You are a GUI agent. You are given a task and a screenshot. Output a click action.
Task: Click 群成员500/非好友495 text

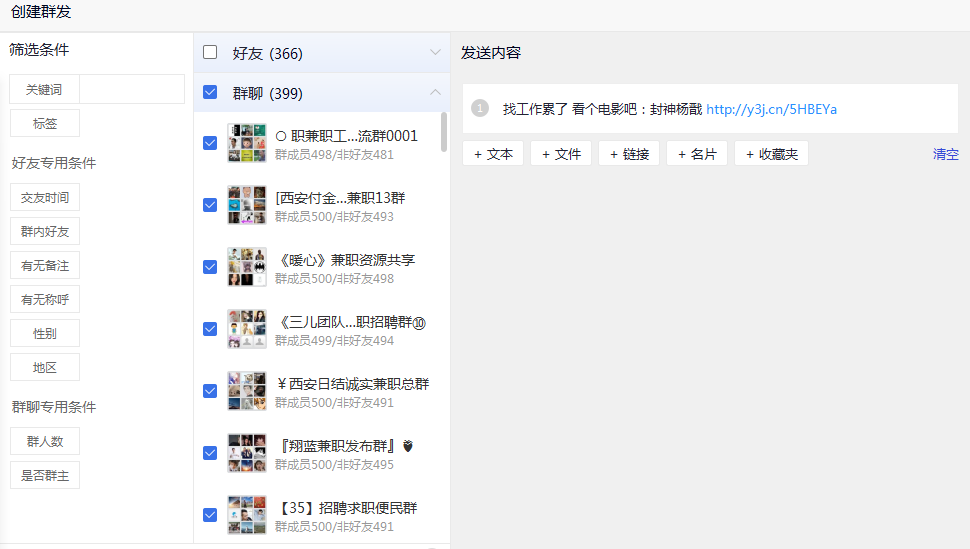tap(334, 464)
